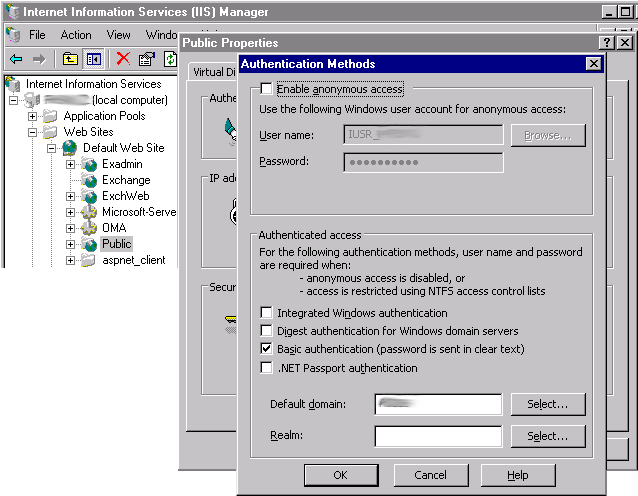
Task: Open the Window menu
Action: [x=162, y=35]
